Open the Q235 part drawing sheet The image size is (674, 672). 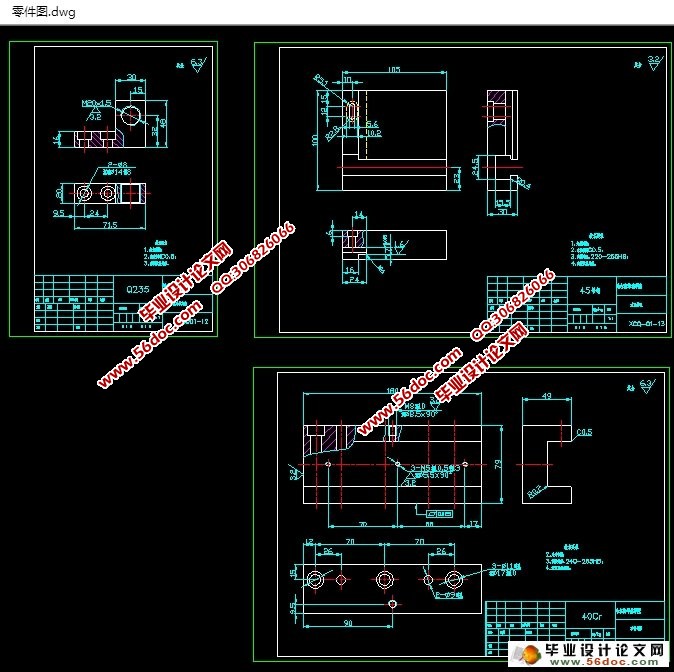(x=113, y=189)
